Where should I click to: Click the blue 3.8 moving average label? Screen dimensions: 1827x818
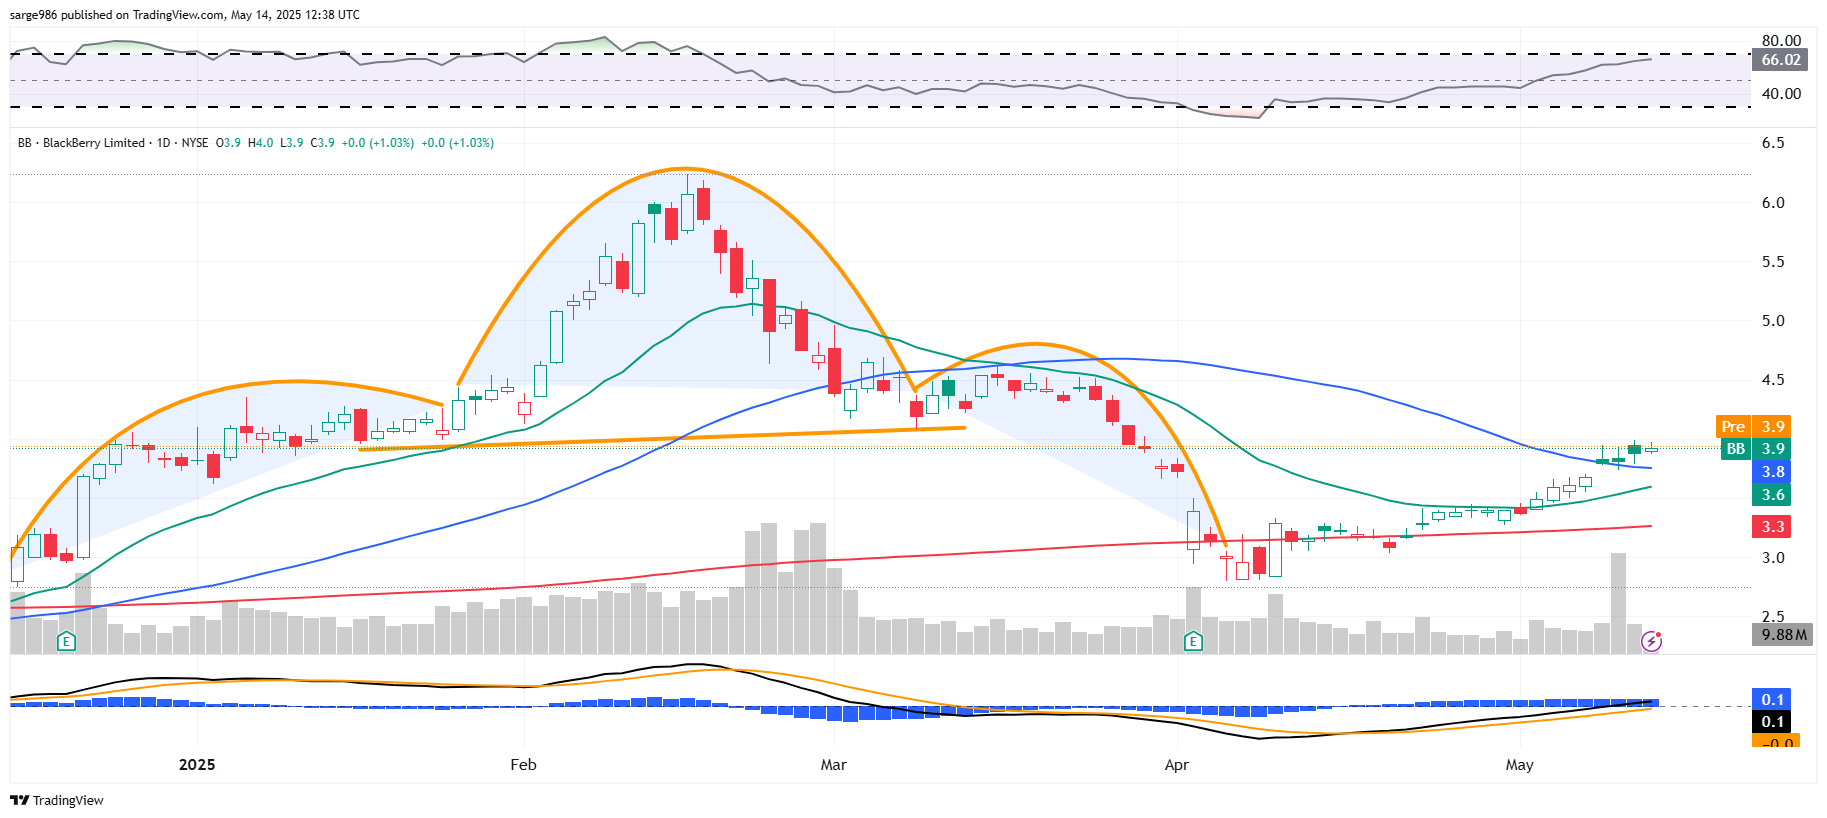1772,472
